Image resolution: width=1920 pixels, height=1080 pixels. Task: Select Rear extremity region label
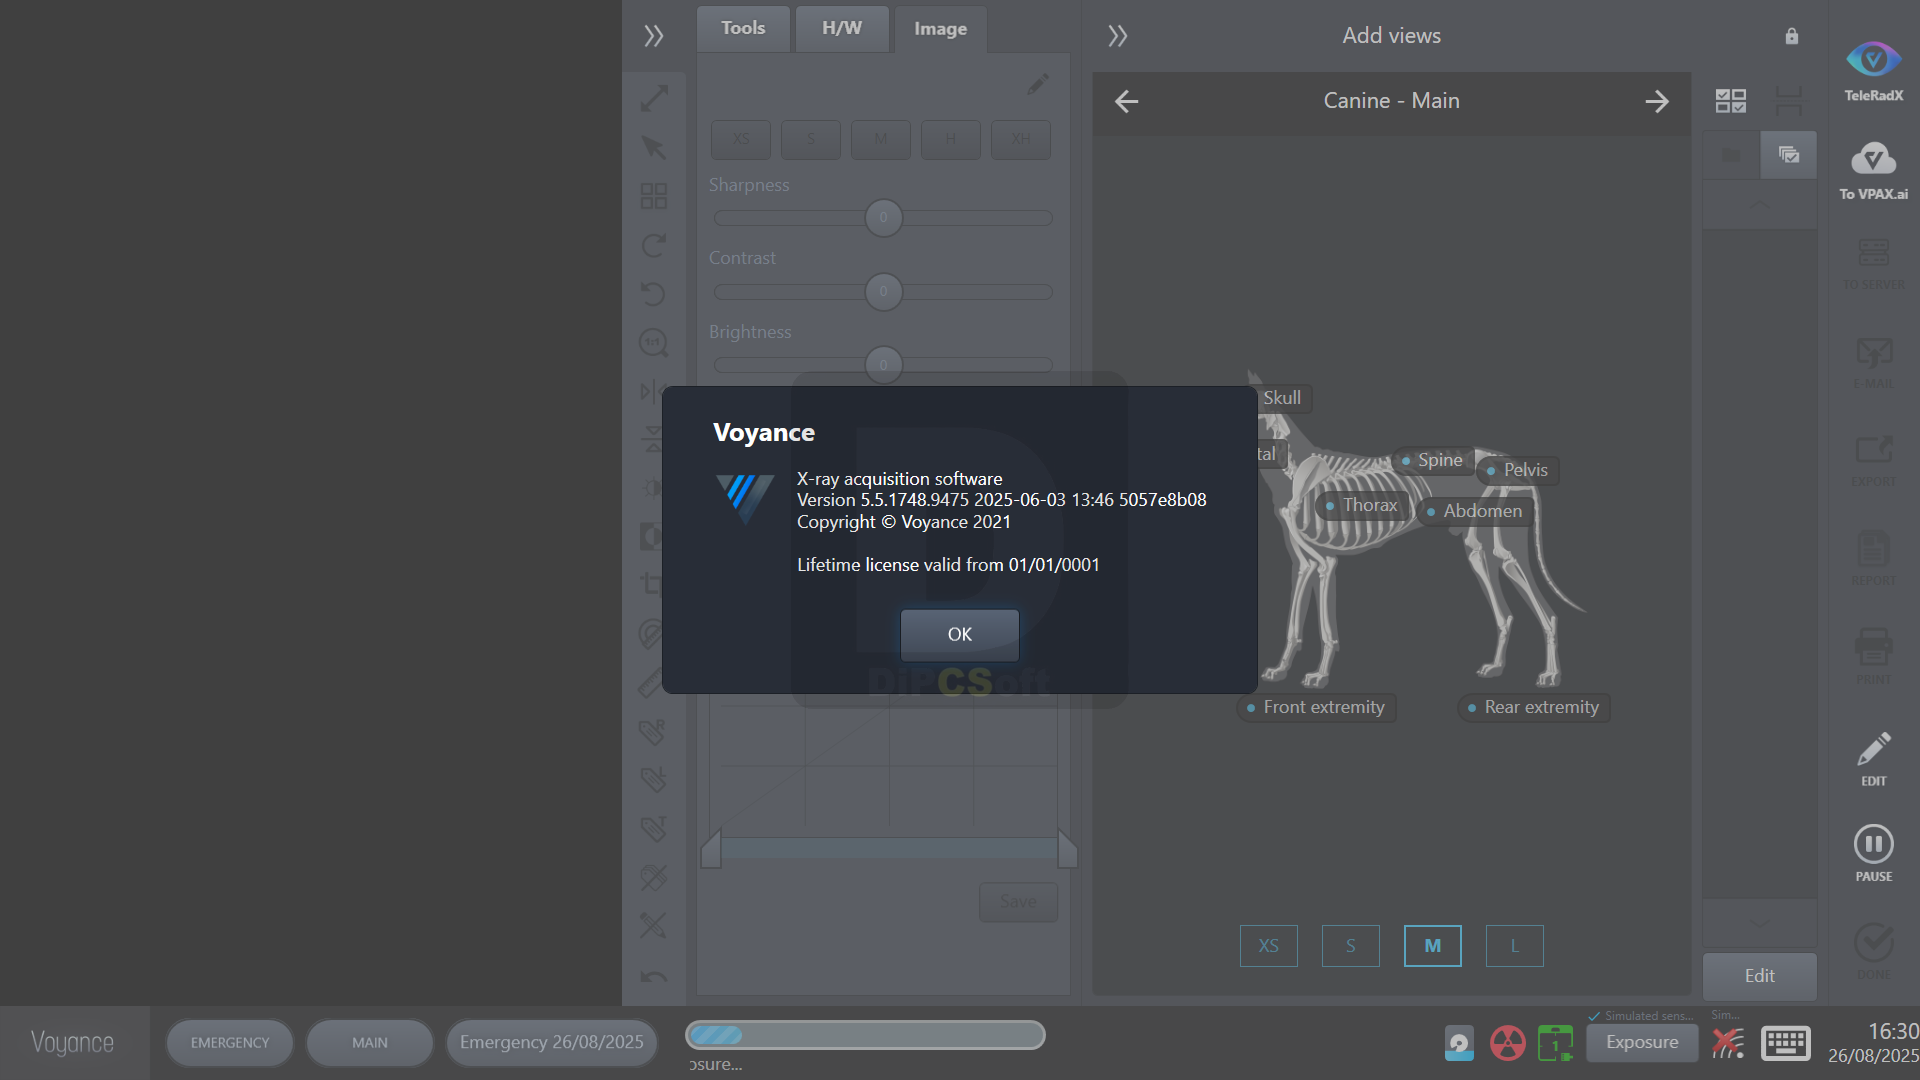click(1534, 708)
